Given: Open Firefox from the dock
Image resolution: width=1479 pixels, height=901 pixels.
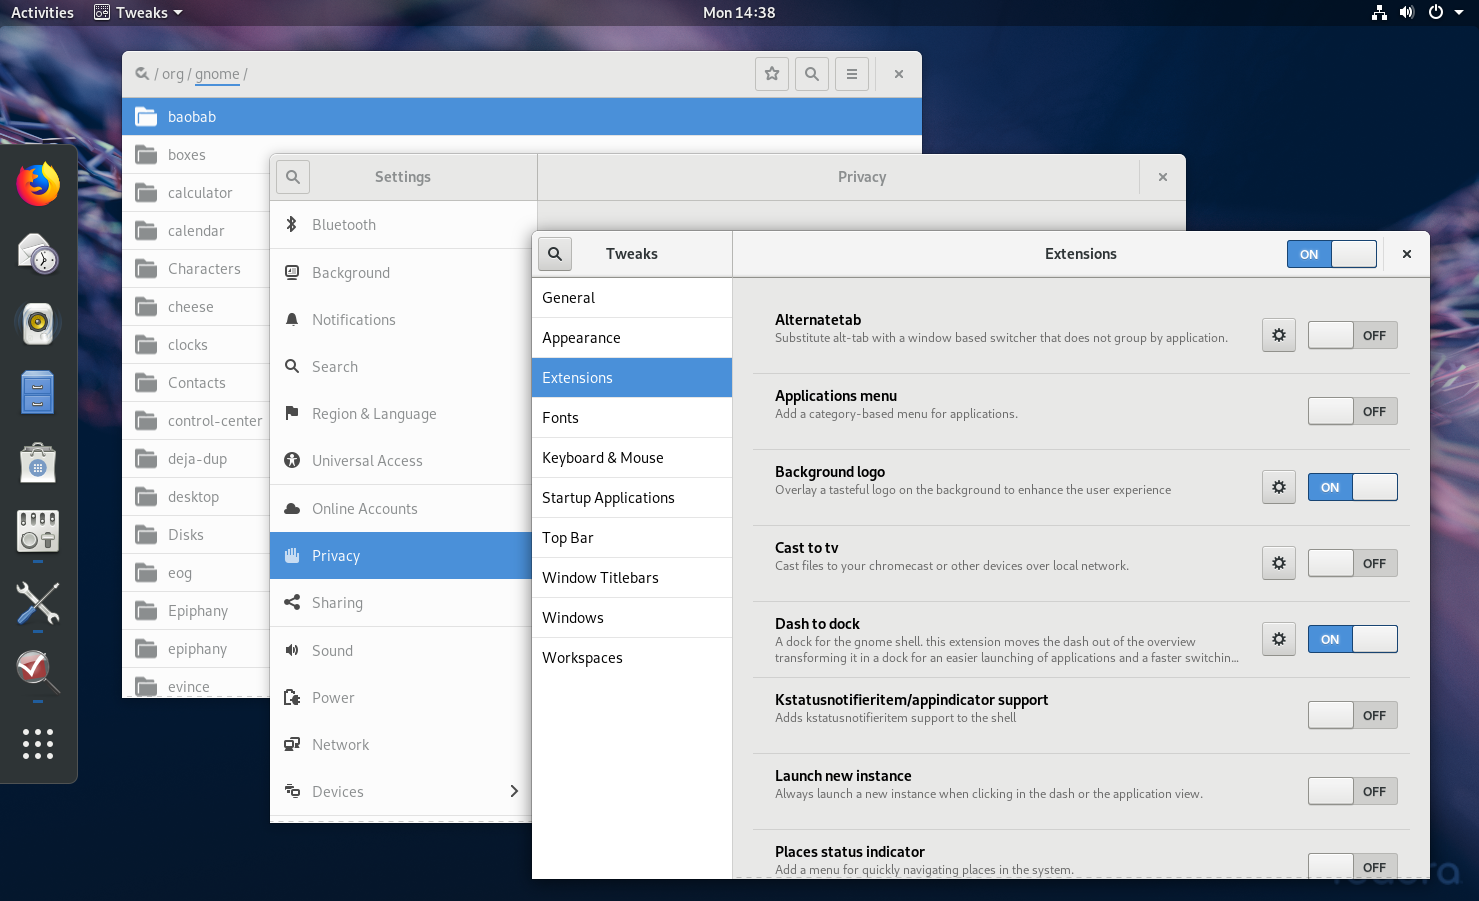Looking at the screenshot, I should (x=38, y=185).
